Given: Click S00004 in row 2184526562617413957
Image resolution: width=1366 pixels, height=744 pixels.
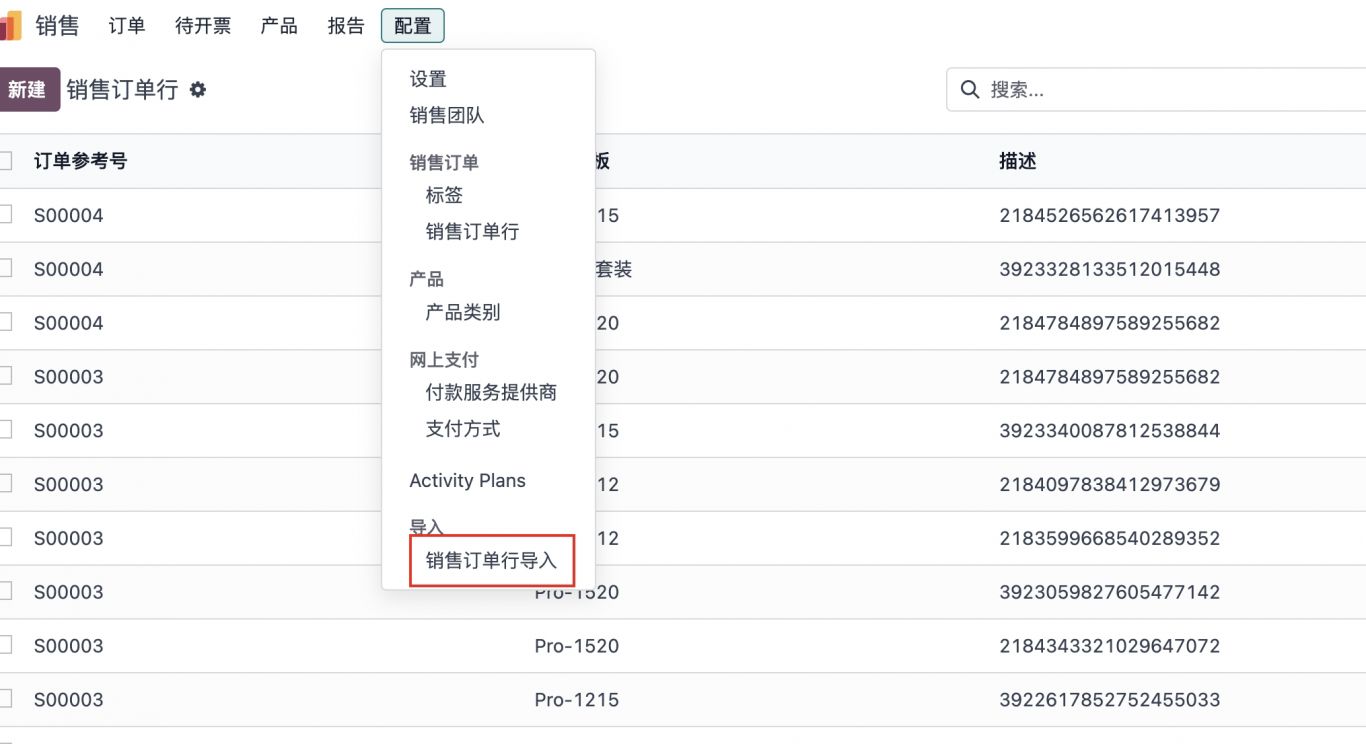Looking at the screenshot, I should tap(69, 215).
